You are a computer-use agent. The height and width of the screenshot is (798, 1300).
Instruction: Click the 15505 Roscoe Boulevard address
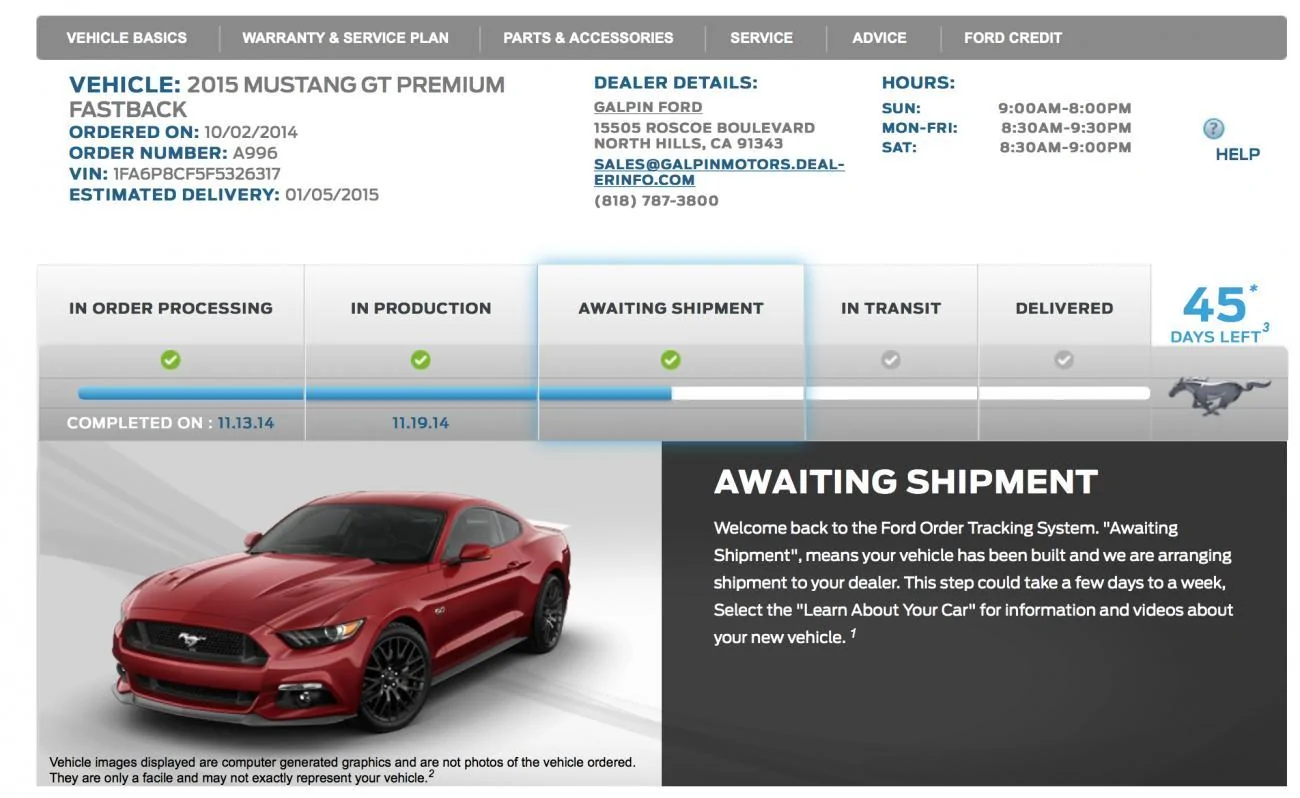pos(704,128)
